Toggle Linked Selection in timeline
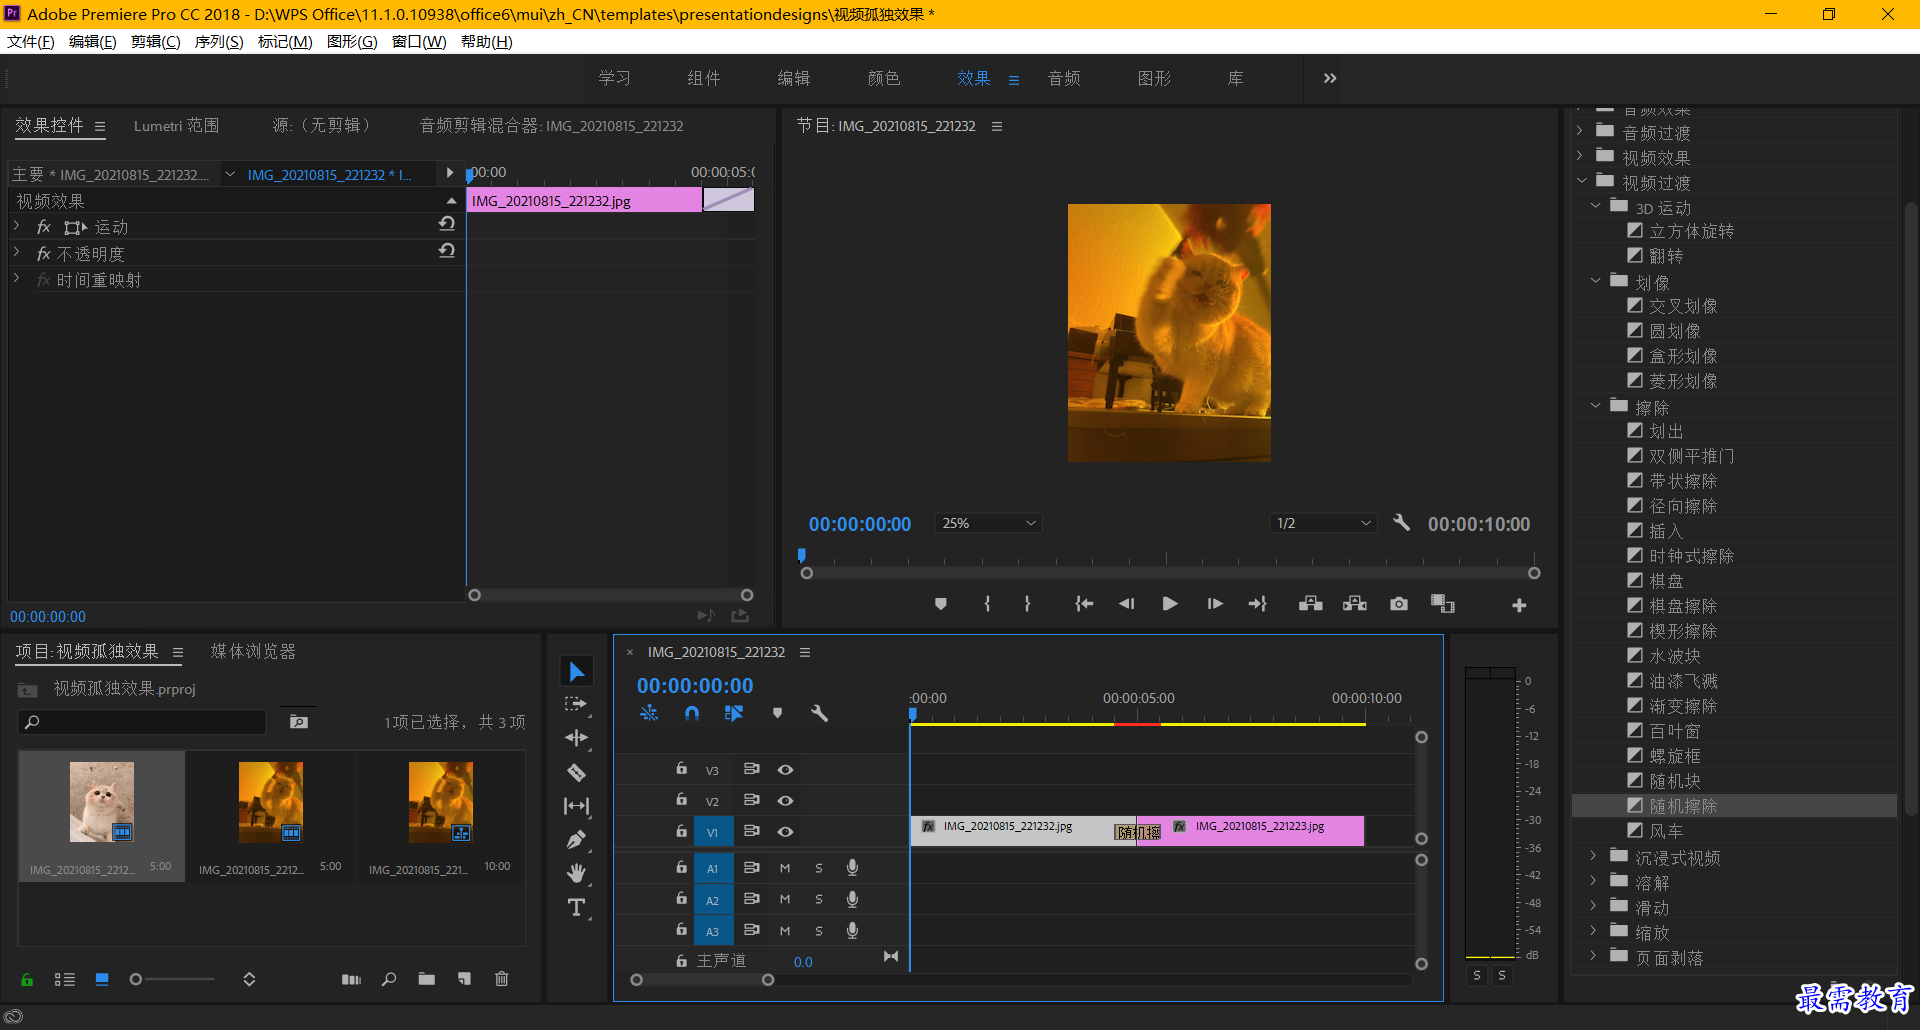1920x1030 pixels. tap(734, 713)
